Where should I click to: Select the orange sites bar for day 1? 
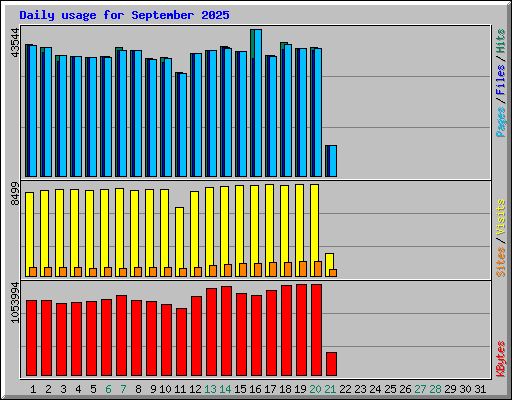click(33, 272)
